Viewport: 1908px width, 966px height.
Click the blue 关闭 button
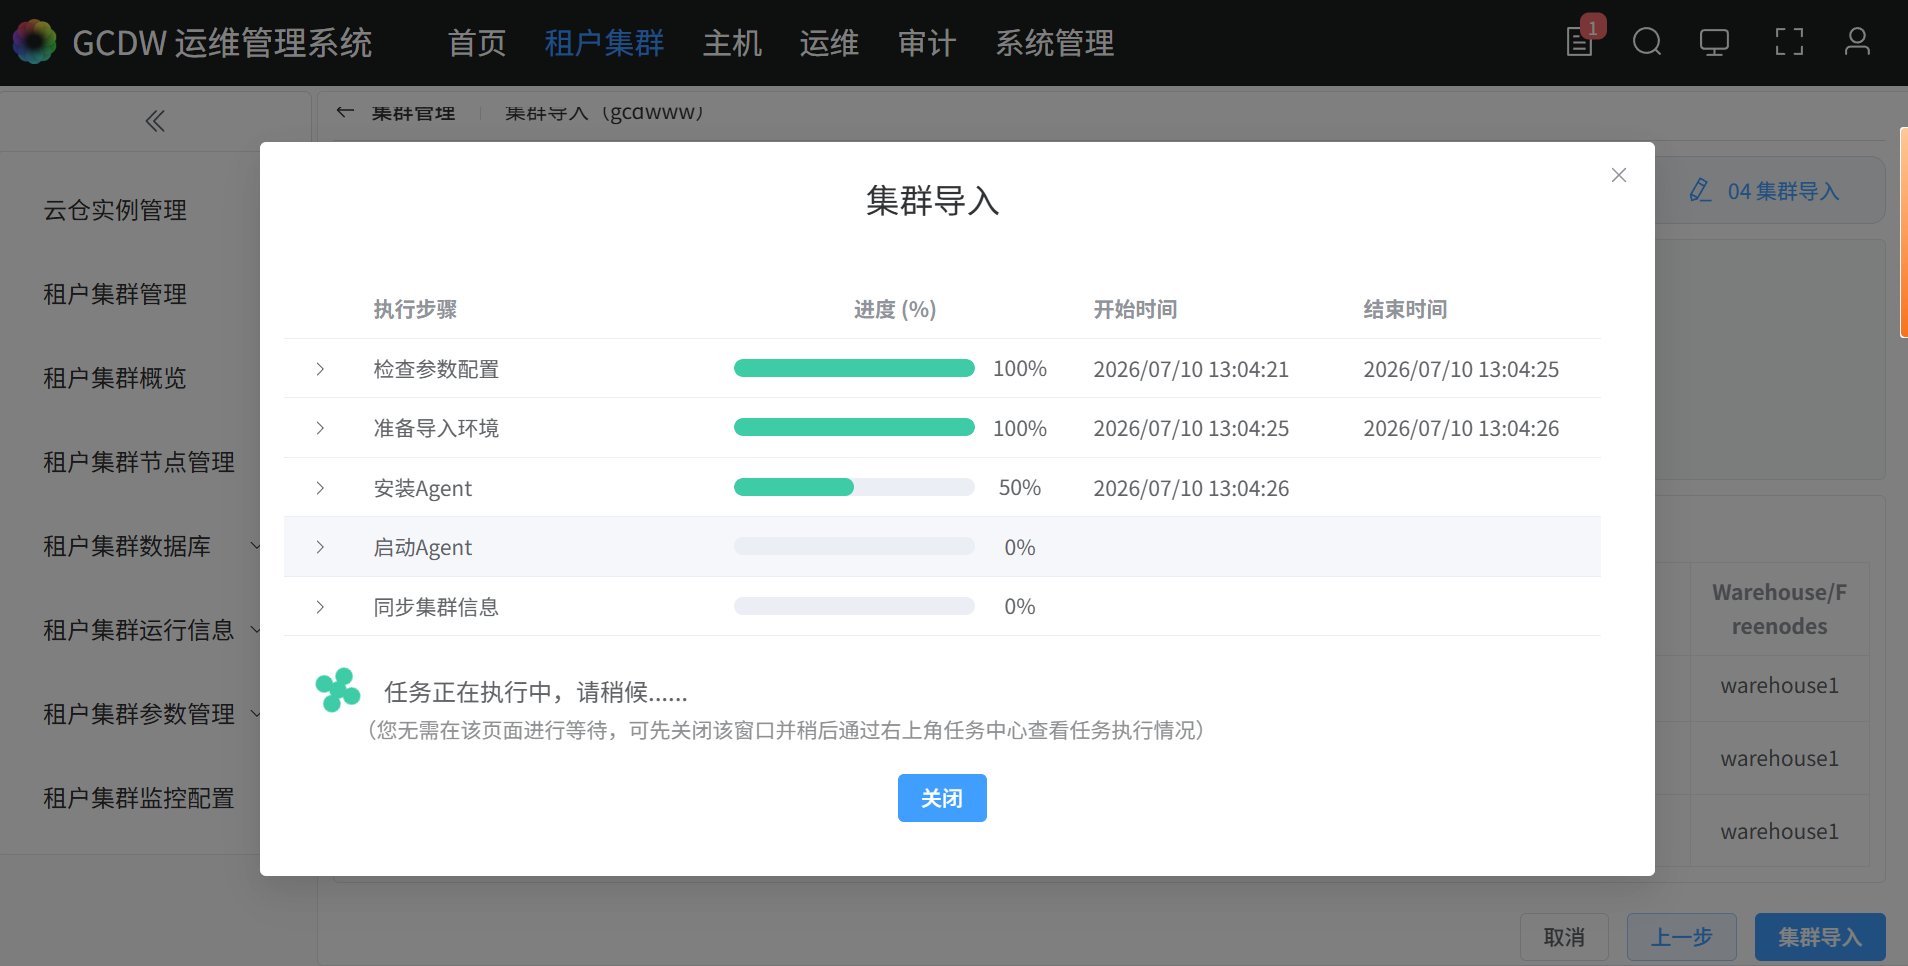(x=942, y=798)
